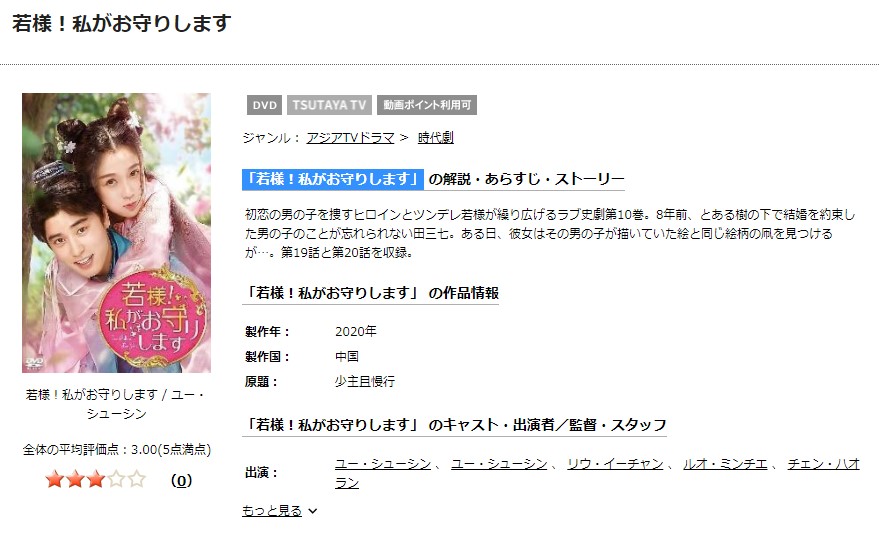The image size is (879, 545).
Task: Select the second rating star
Action: (x=75, y=479)
